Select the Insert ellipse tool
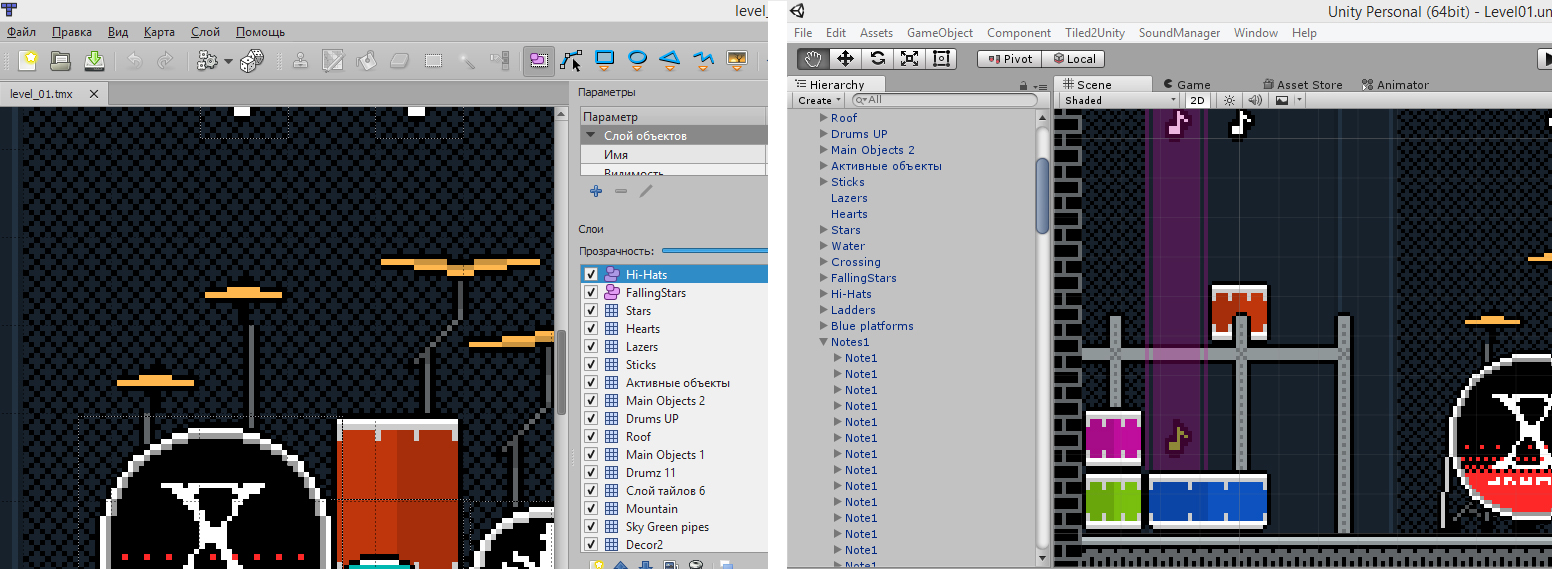The height and width of the screenshot is (569, 1552). coord(637,60)
